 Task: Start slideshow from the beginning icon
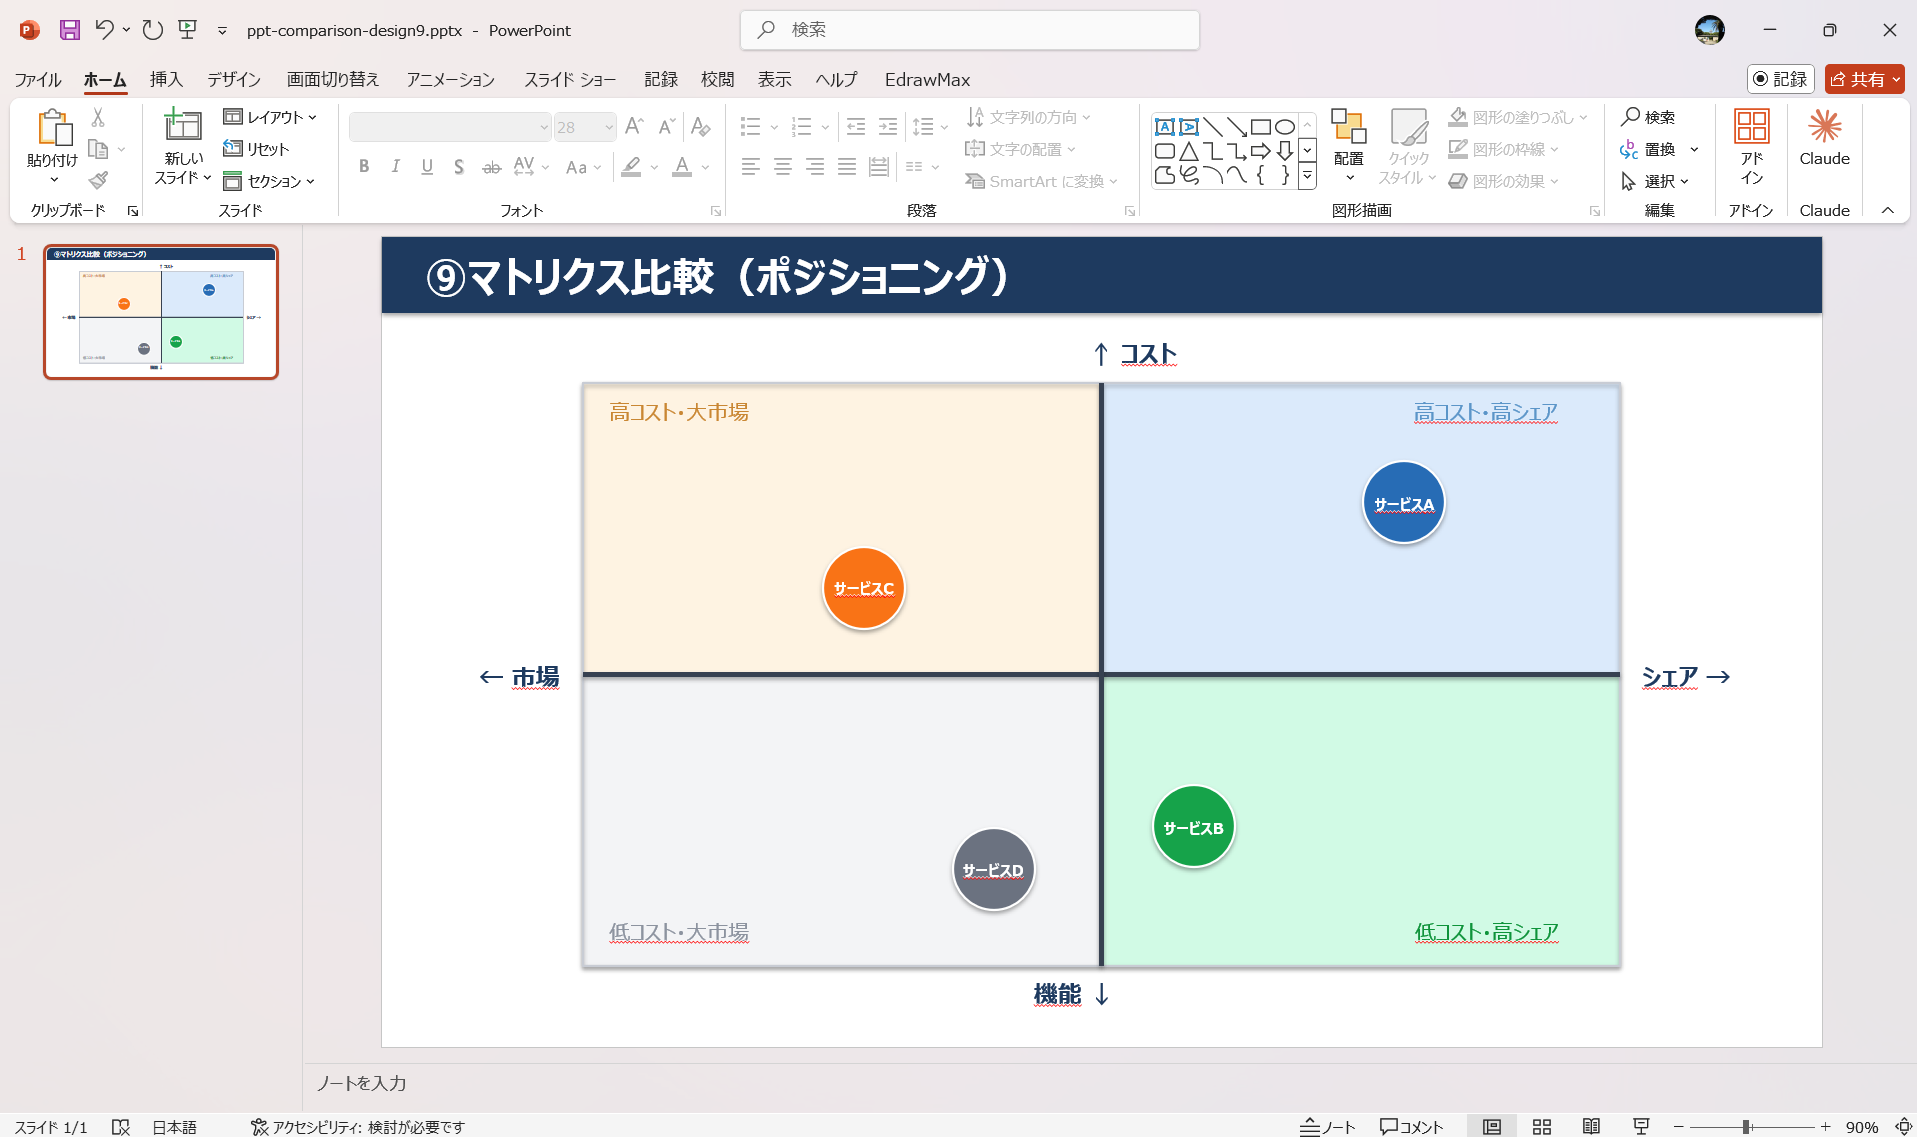coord(187,30)
